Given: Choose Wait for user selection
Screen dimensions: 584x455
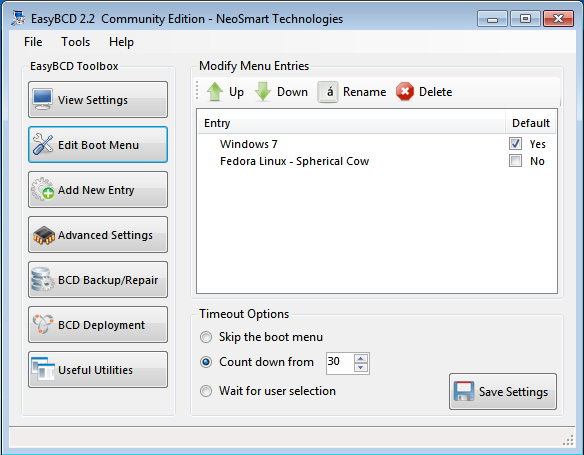Looking at the screenshot, I should (x=206, y=391).
